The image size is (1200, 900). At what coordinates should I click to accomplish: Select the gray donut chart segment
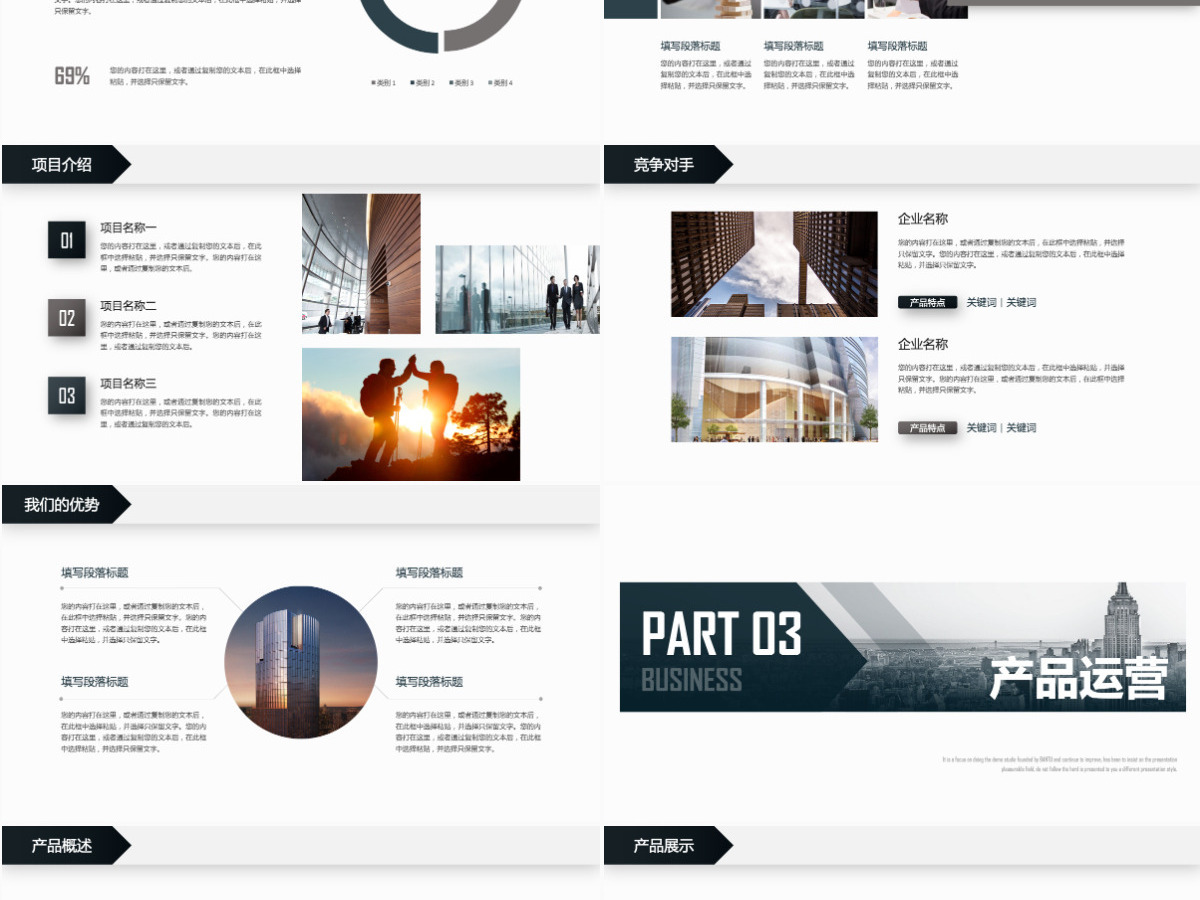tap(484, 26)
